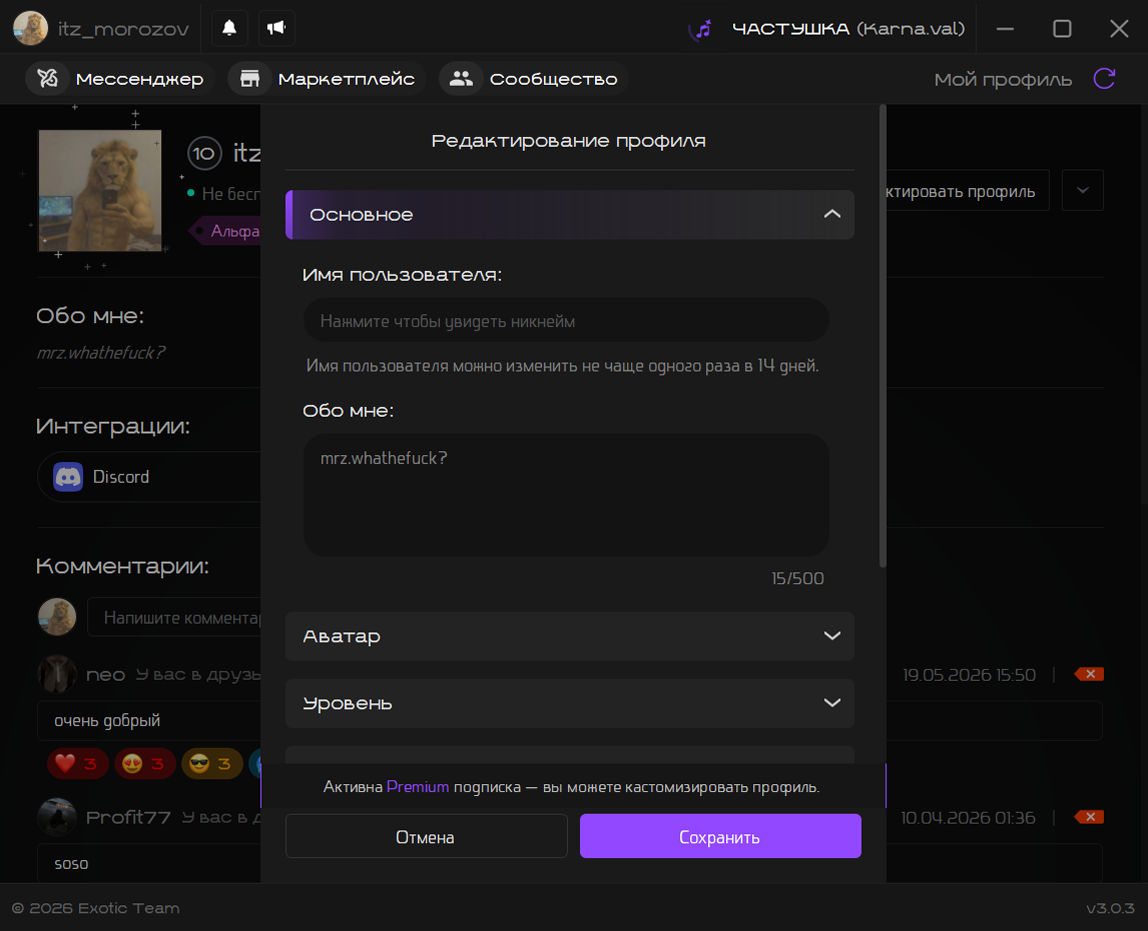This screenshot has width=1148, height=931.
Task: Click the ЧАСТУШКА (Karna.val) track title
Action: coord(849,29)
